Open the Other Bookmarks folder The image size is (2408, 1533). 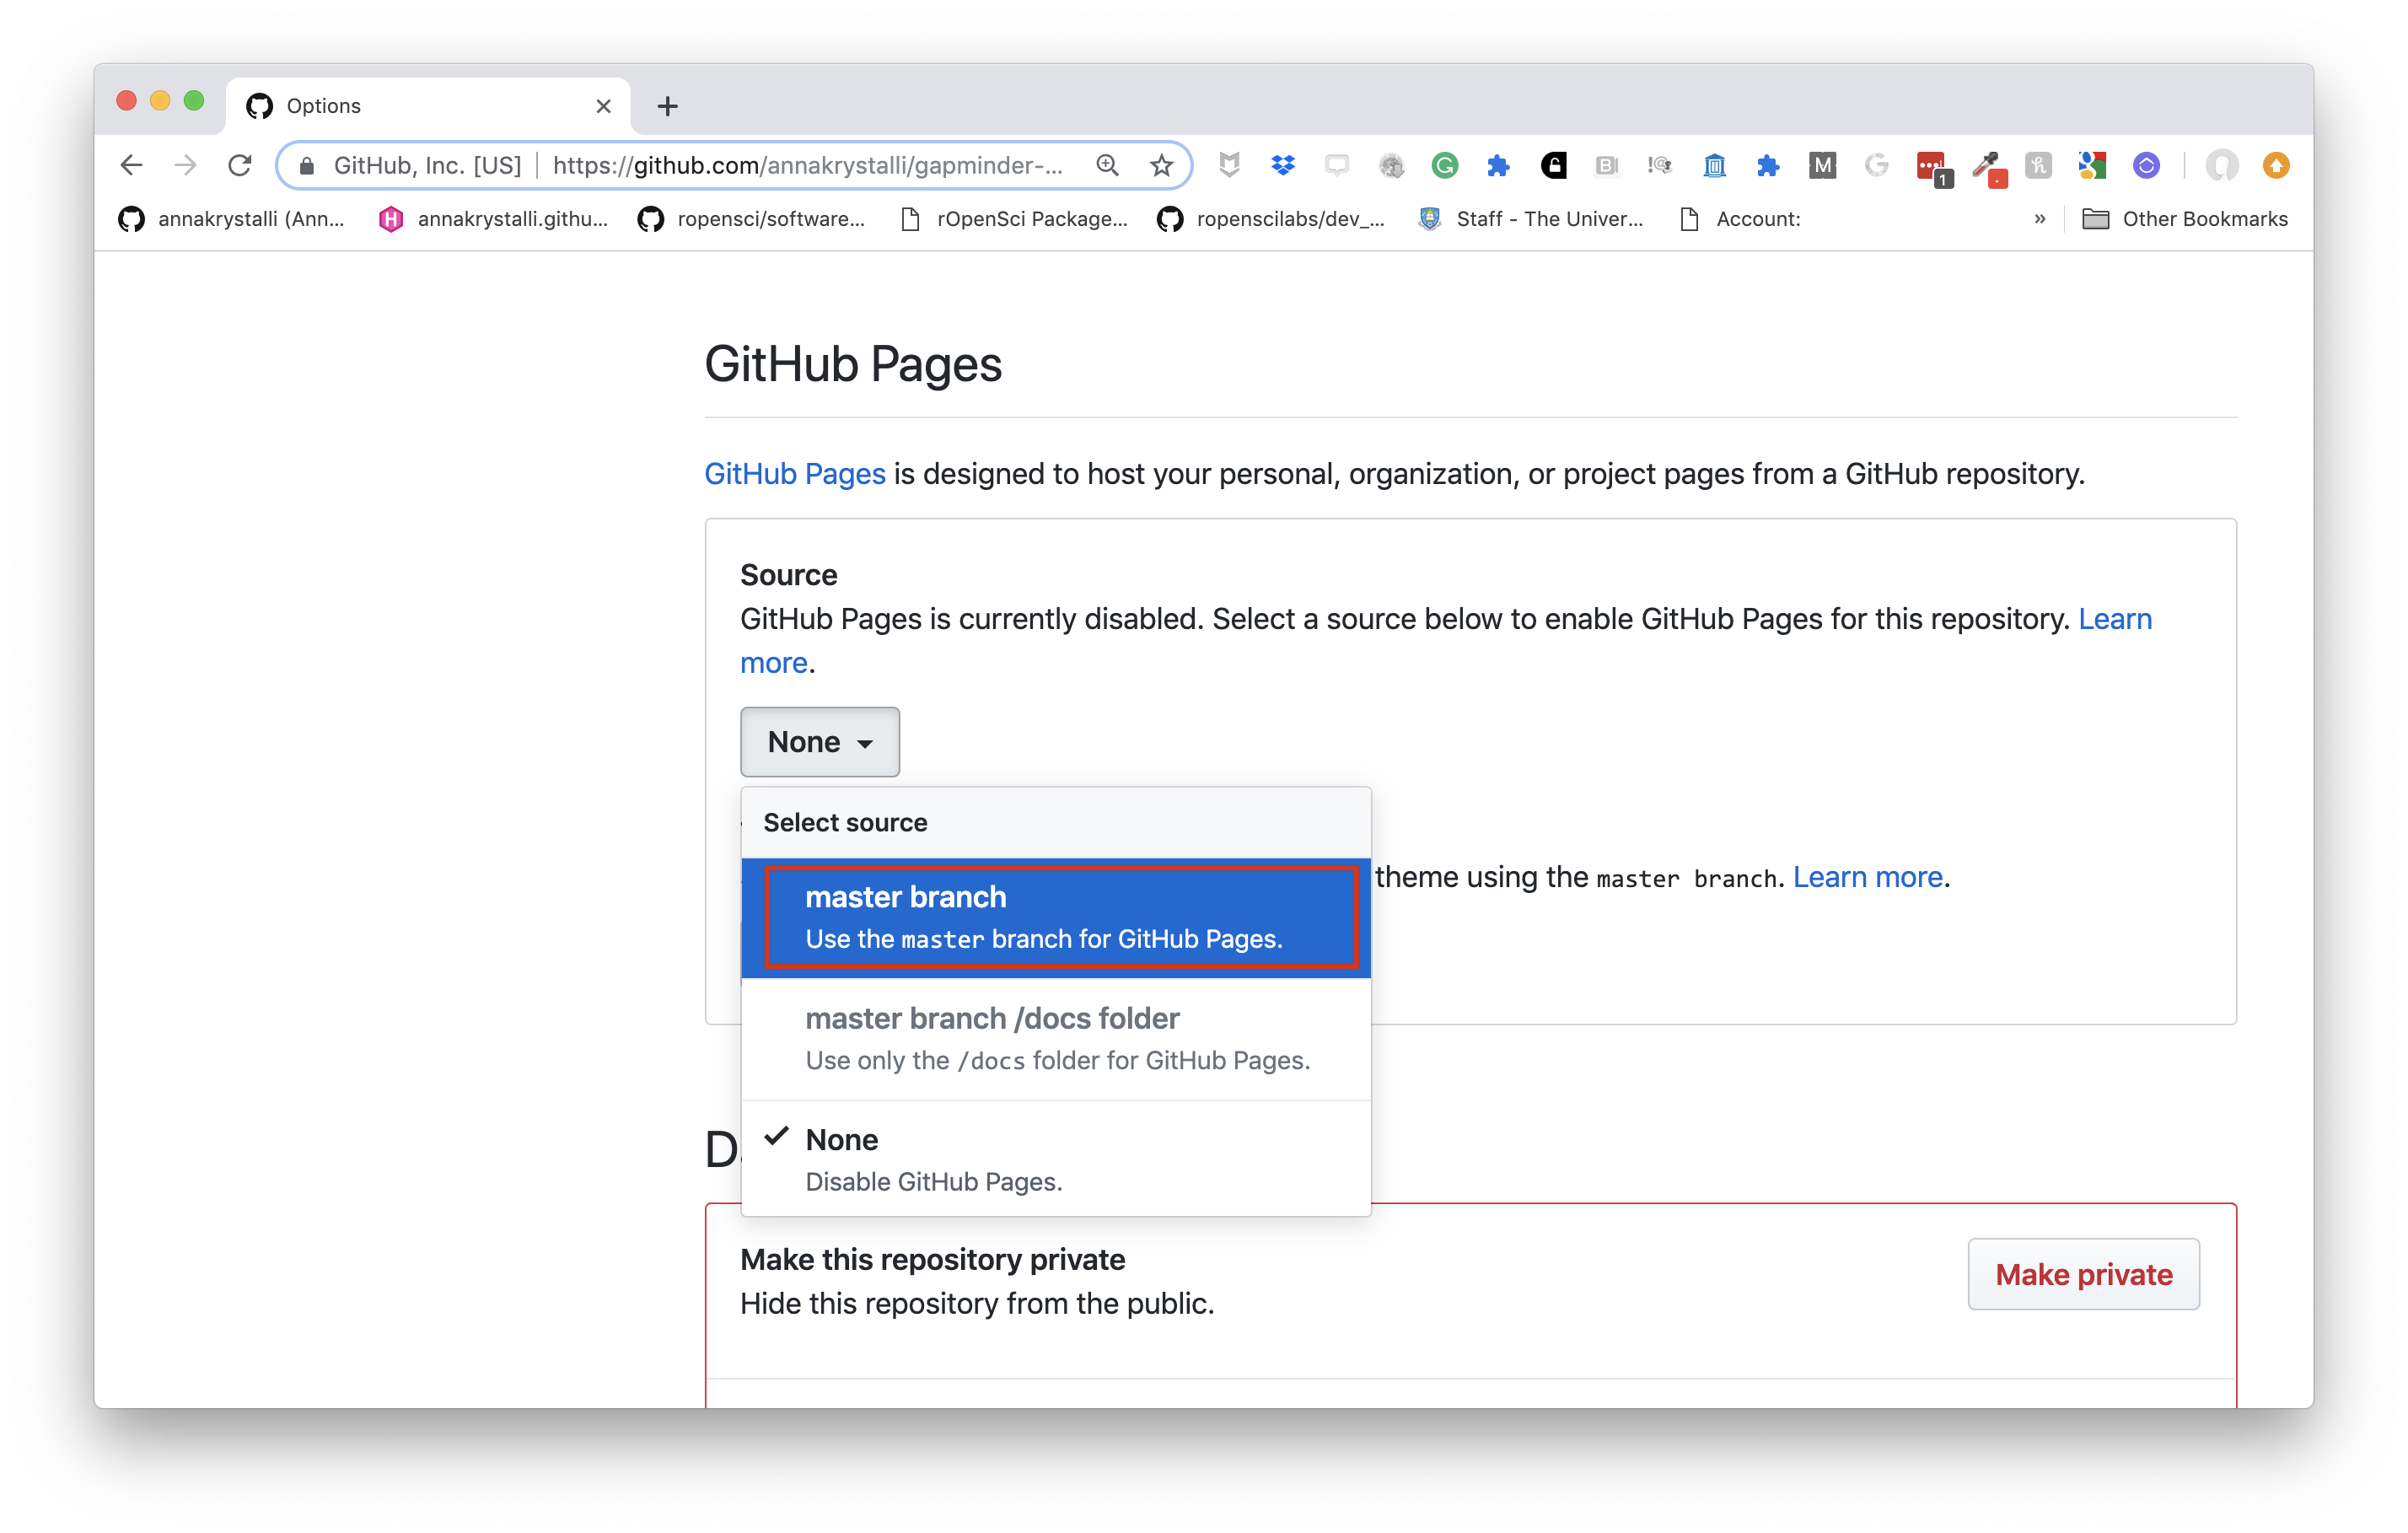coord(2185,219)
